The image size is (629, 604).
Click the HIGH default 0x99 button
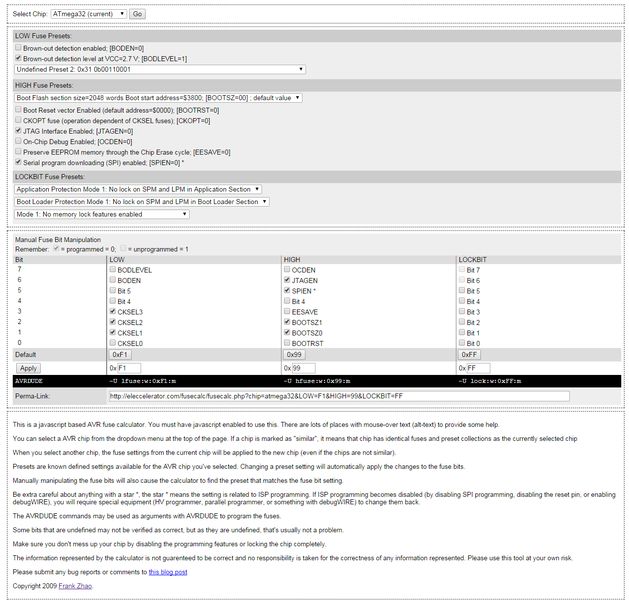click(294, 355)
